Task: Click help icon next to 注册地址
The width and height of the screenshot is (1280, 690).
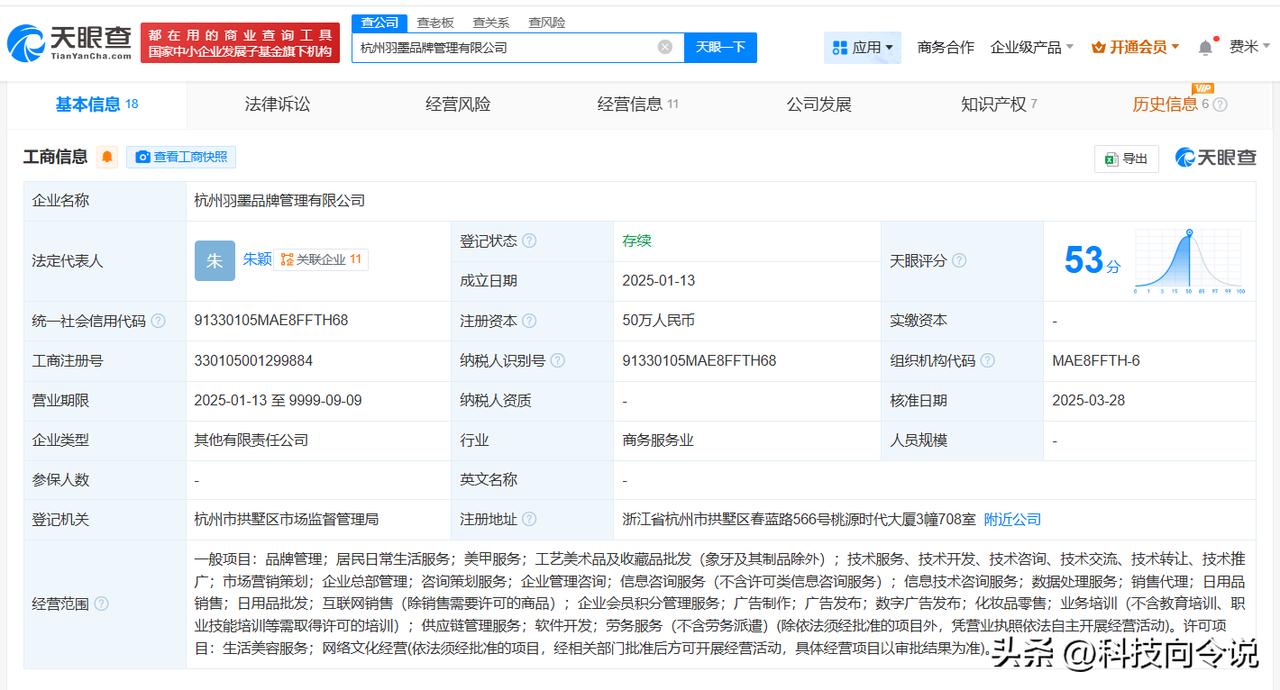Action: [x=529, y=520]
